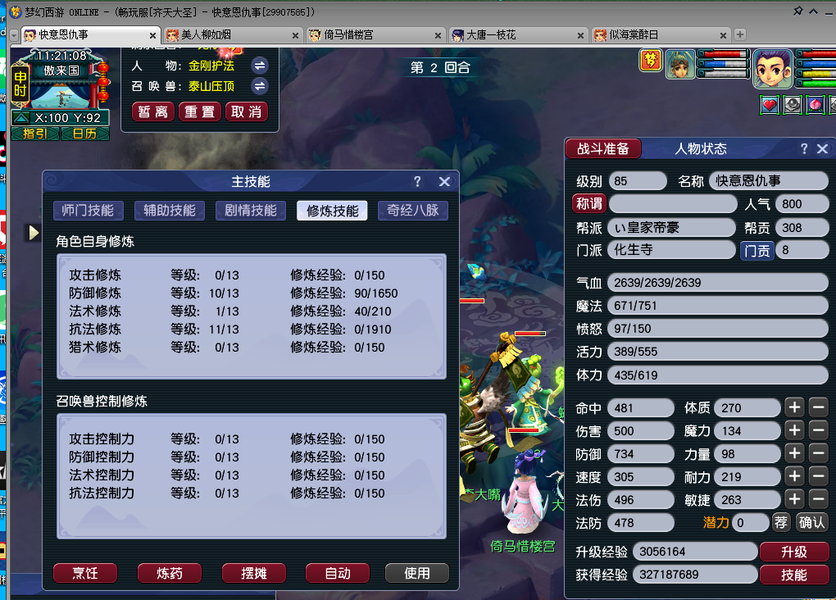Click the pink gem status icon

tap(816, 105)
